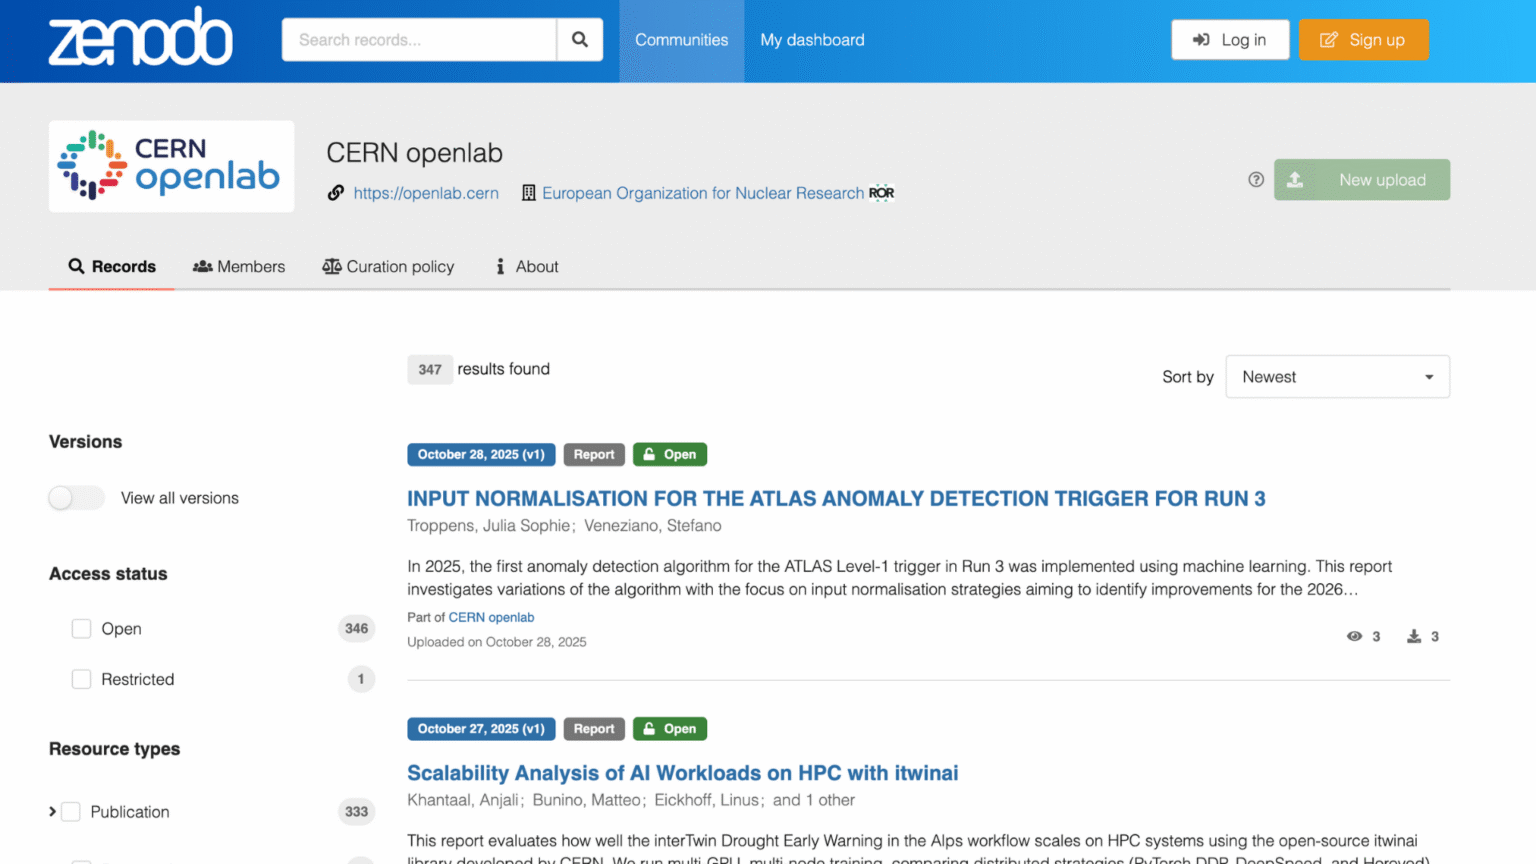This screenshot has width=1536, height=864.
Task: Open the help question mark icon
Action: tap(1256, 179)
